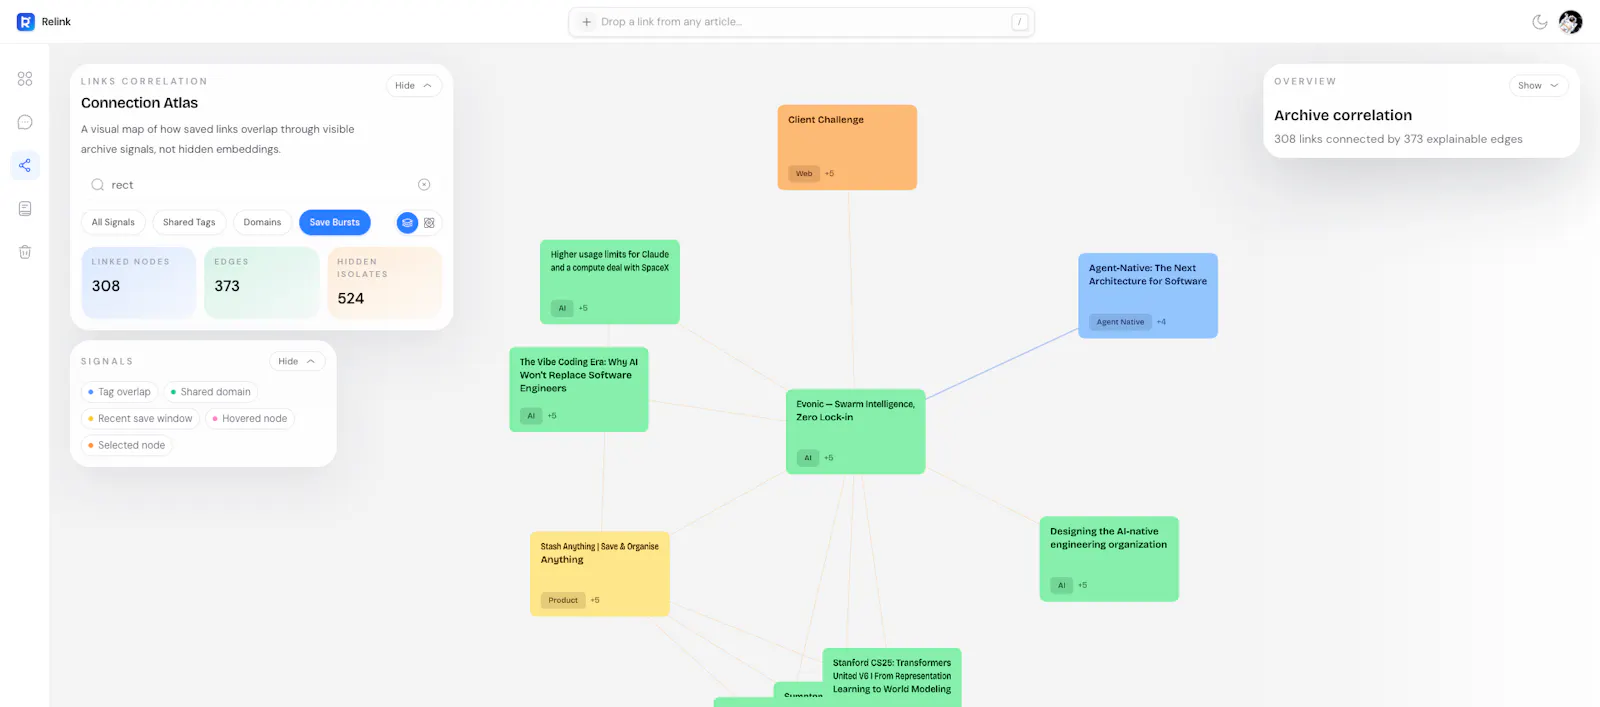
Task: Click the plus icon in link drop bar
Action: (587, 22)
